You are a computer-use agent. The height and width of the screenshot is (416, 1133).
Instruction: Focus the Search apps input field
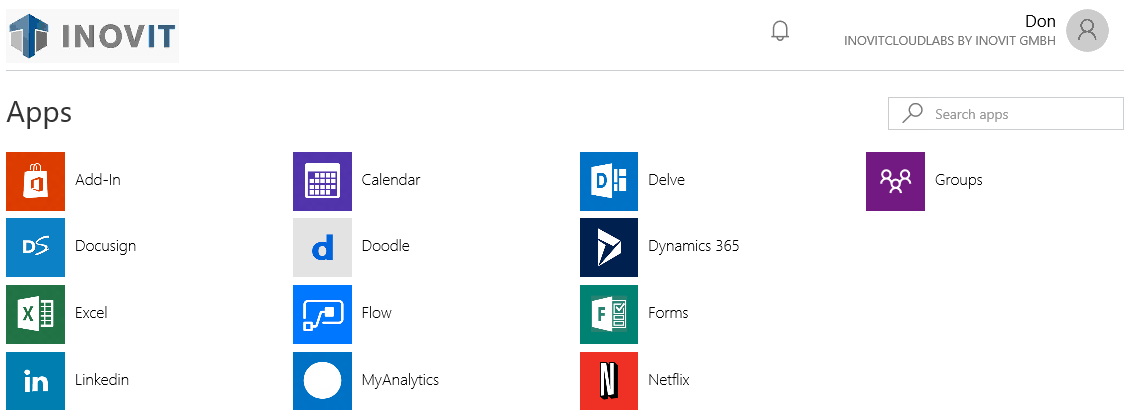[x=1006, y=114]
